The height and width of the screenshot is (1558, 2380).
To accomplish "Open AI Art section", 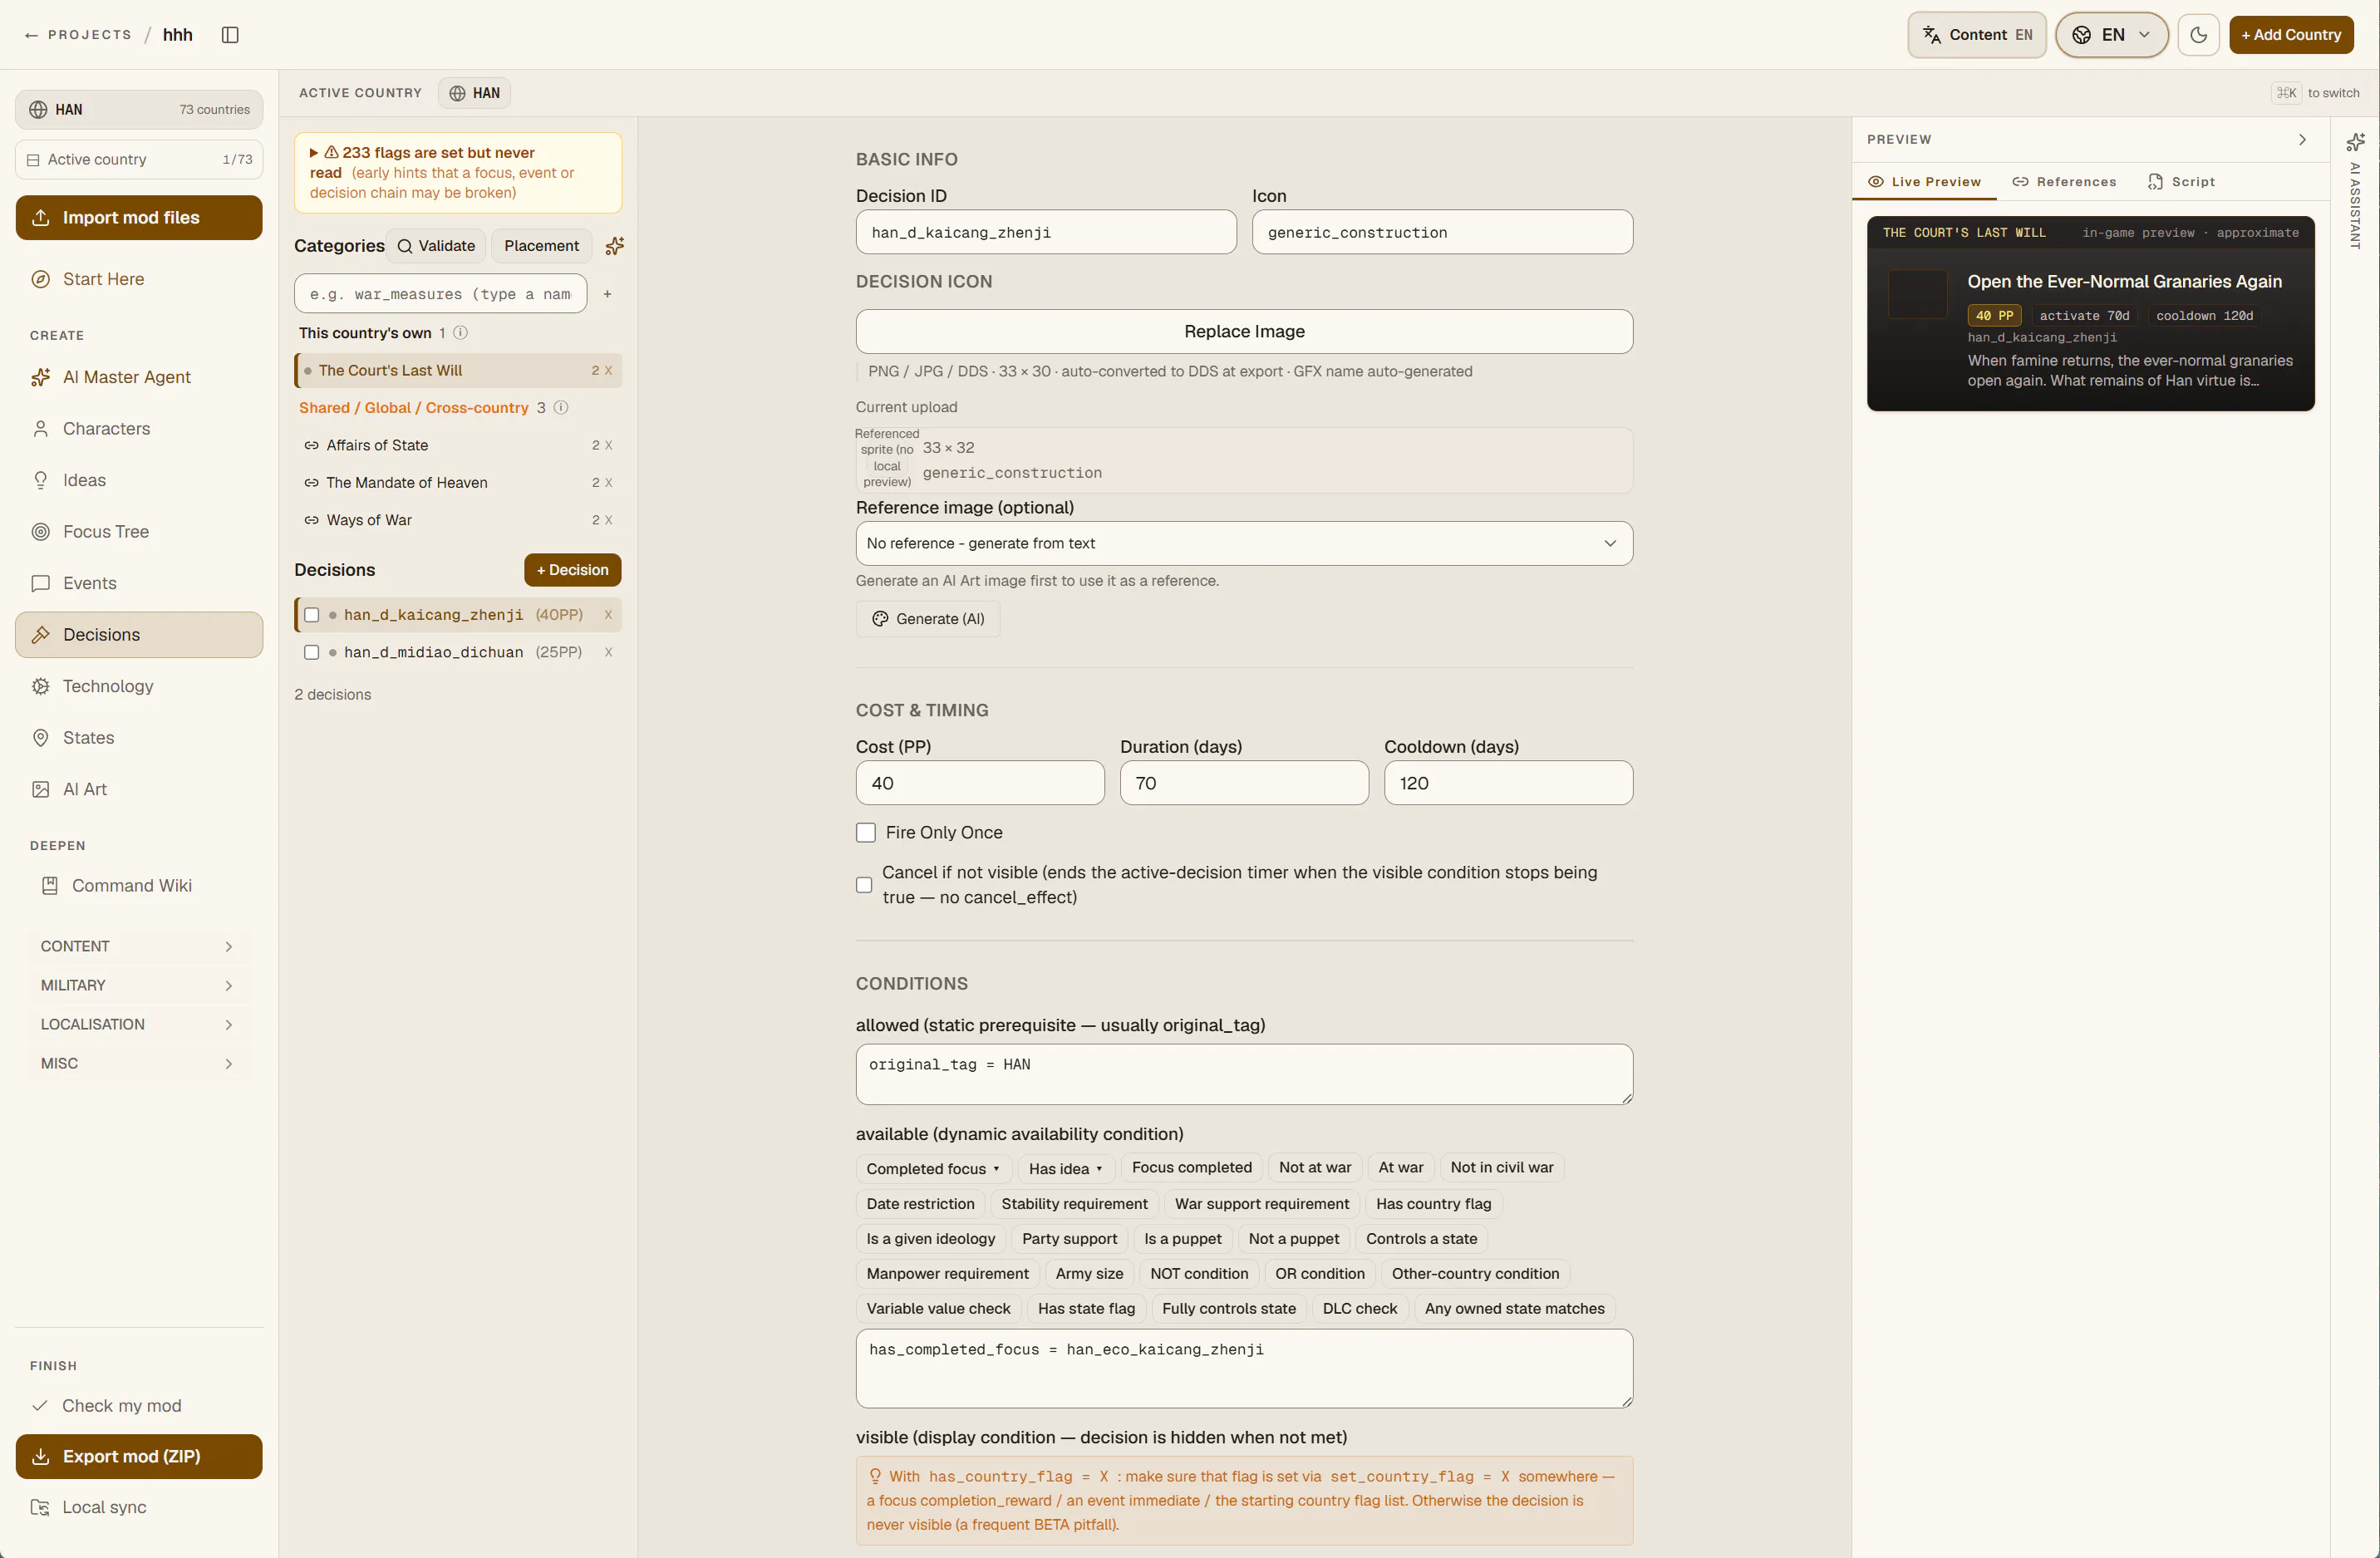I will [139, 789].
